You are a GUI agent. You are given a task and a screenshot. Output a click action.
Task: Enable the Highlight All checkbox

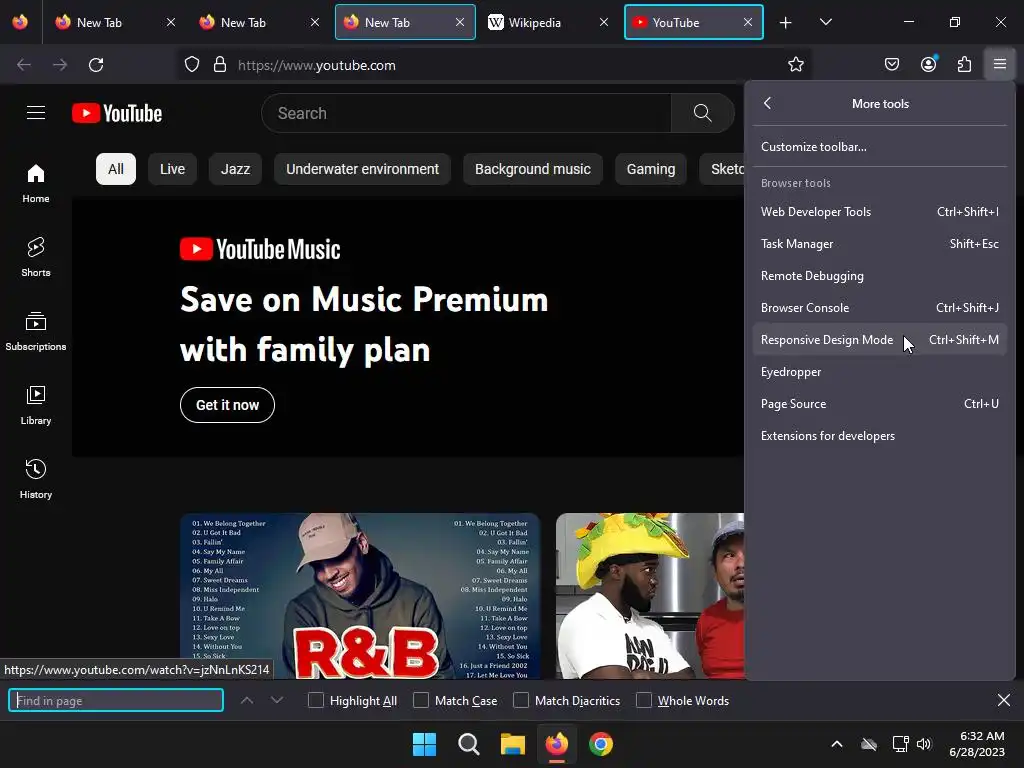316,700
